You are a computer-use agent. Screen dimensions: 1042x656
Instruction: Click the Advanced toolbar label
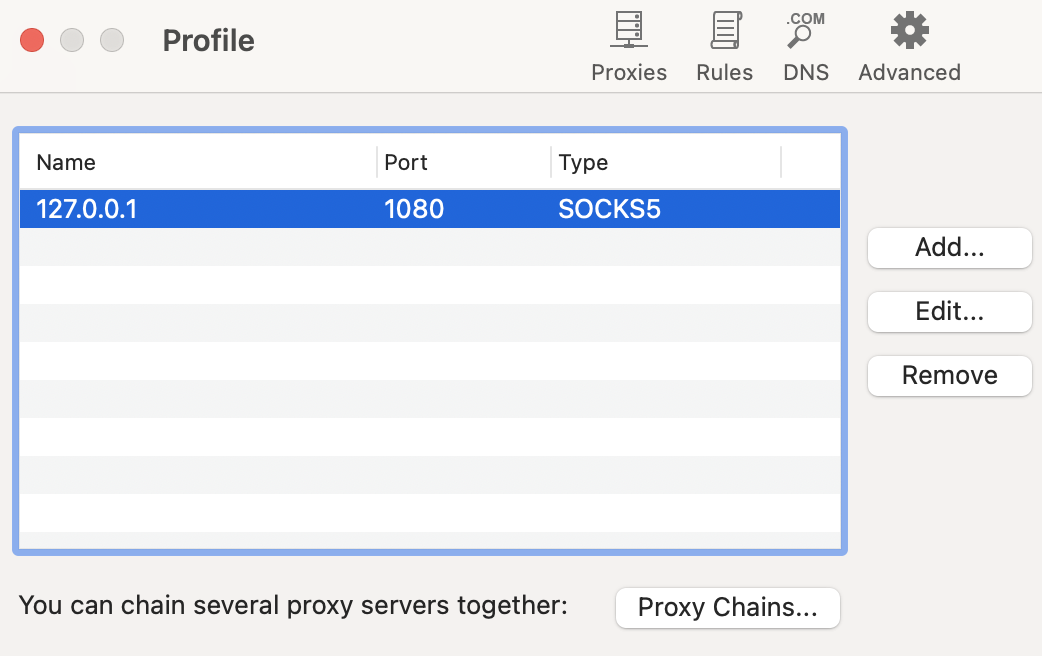coord(909,73)
